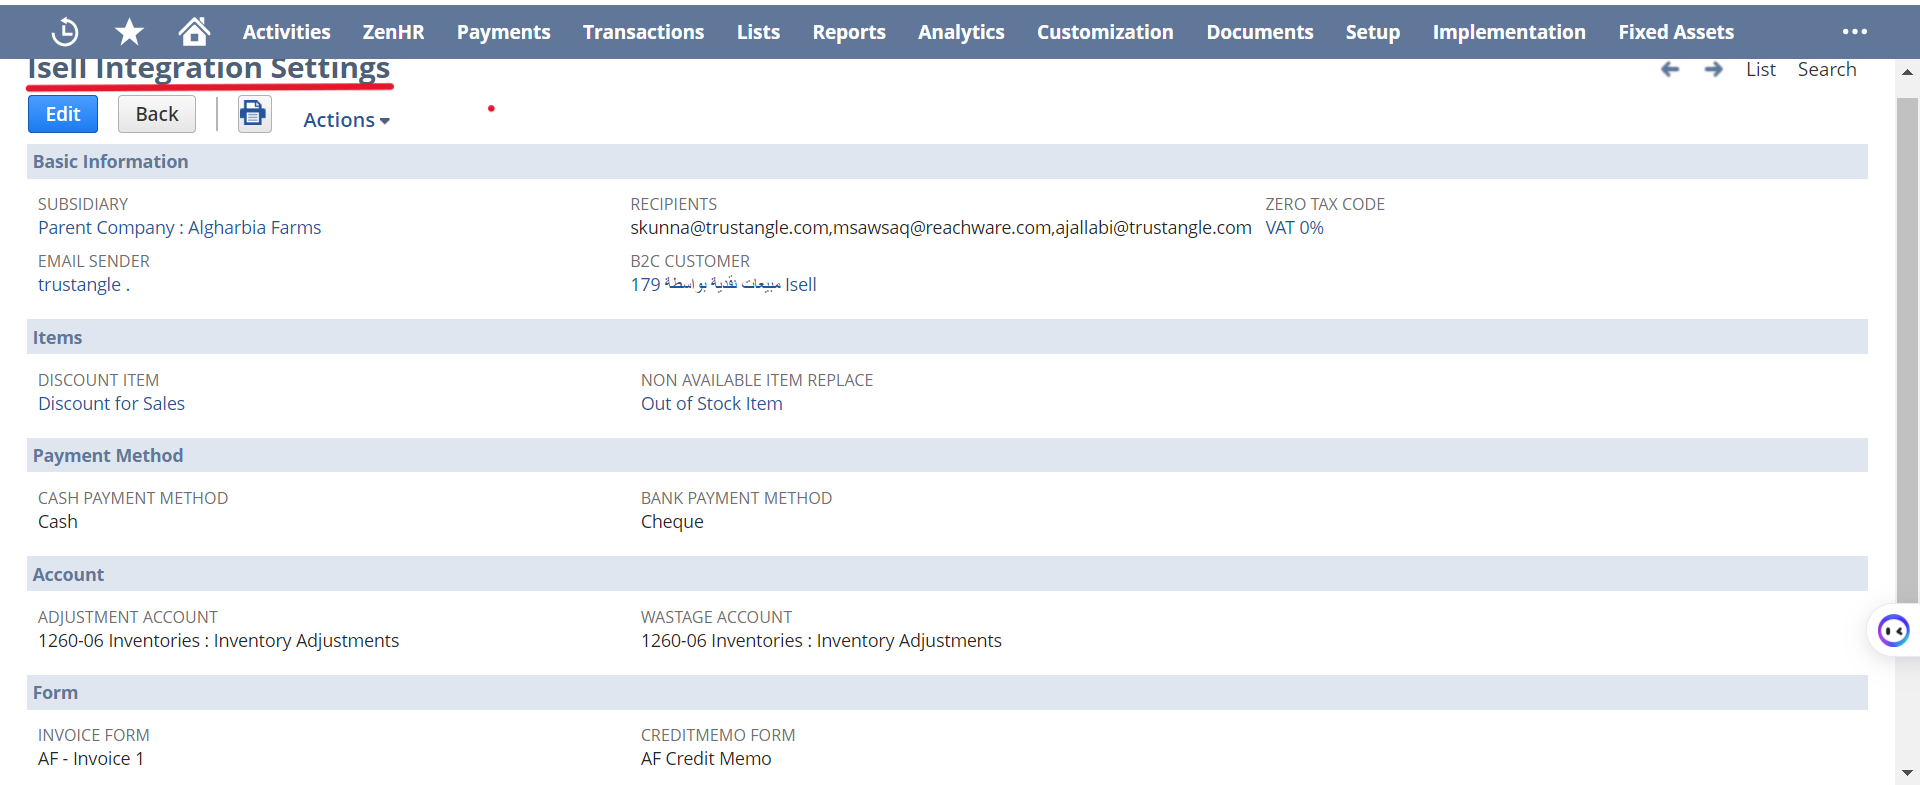
Task: Click the SUBSIDIARY field label
Action: [x=83, y=204]
